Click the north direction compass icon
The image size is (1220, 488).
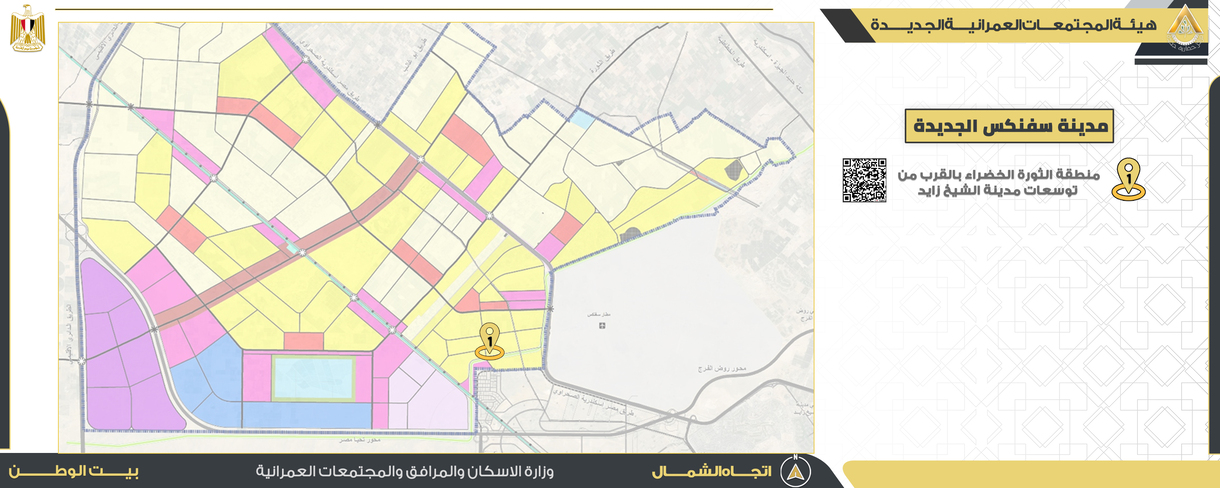795,471
